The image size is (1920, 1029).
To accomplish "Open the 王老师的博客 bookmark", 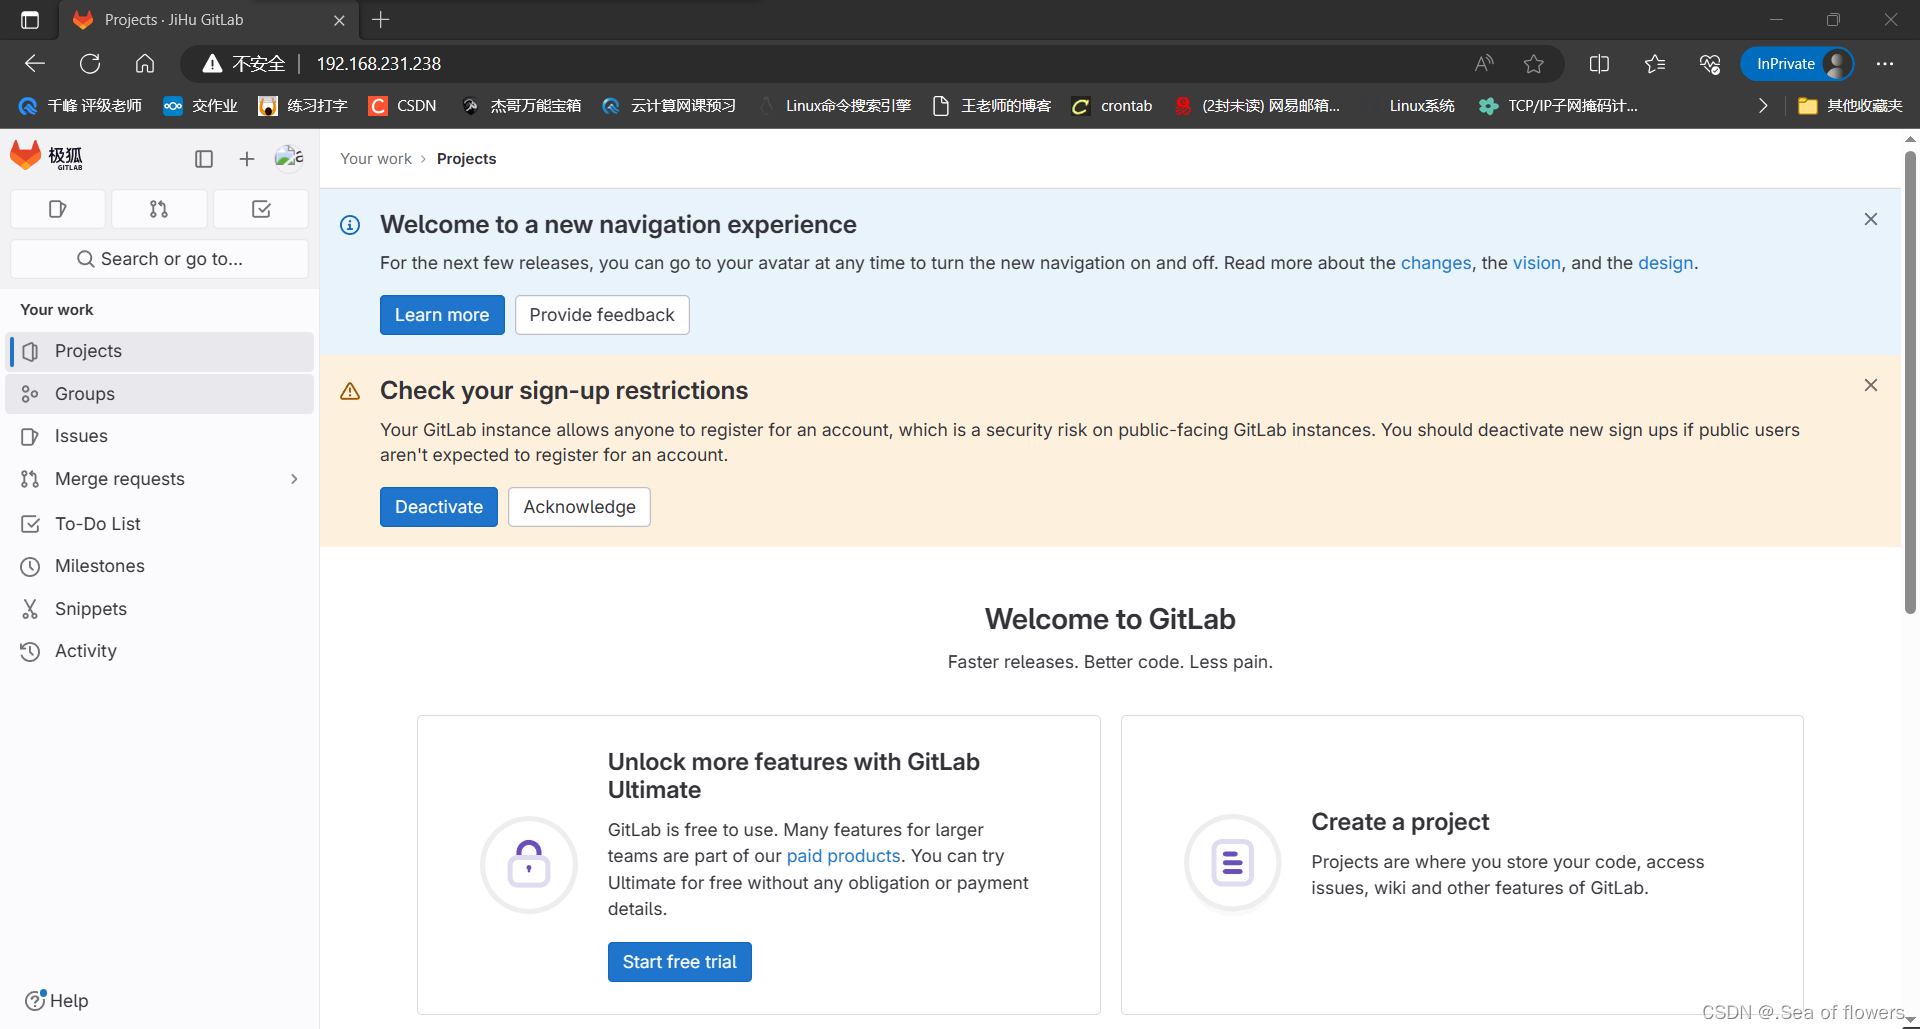I will 992,106.
